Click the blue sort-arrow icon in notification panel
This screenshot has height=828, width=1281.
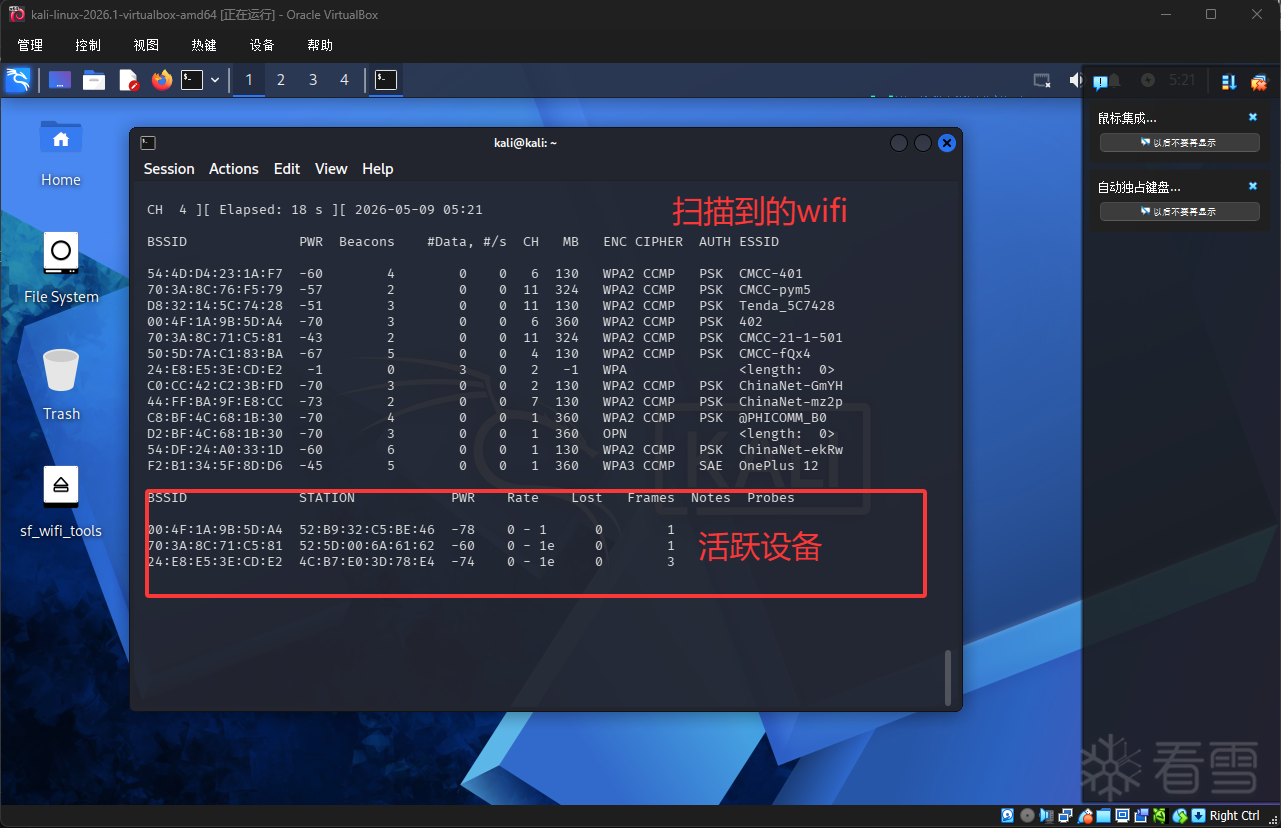coord(1230,82)
